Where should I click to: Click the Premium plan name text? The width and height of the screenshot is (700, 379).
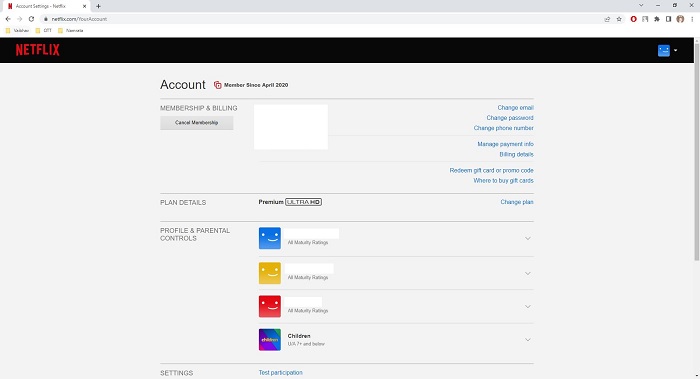click(x=271, y=202)
